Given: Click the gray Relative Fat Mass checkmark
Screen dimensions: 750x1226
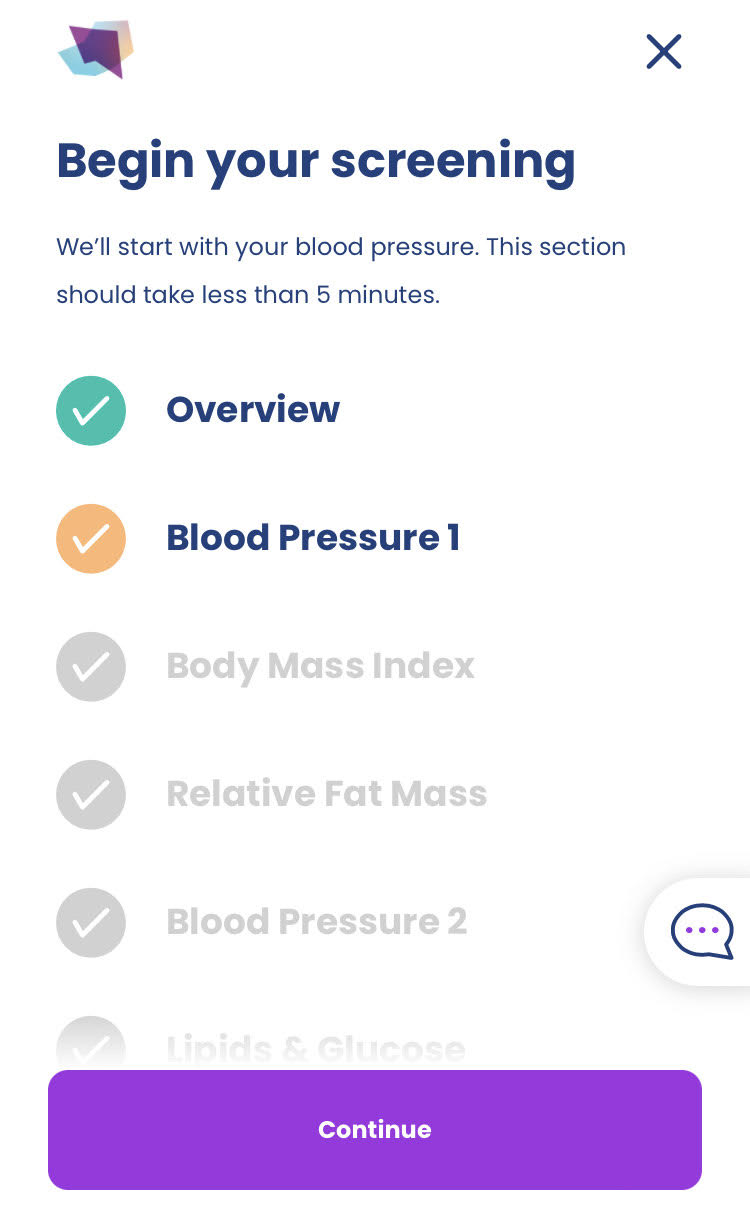Looking at the screenshot, I should 91,794.
